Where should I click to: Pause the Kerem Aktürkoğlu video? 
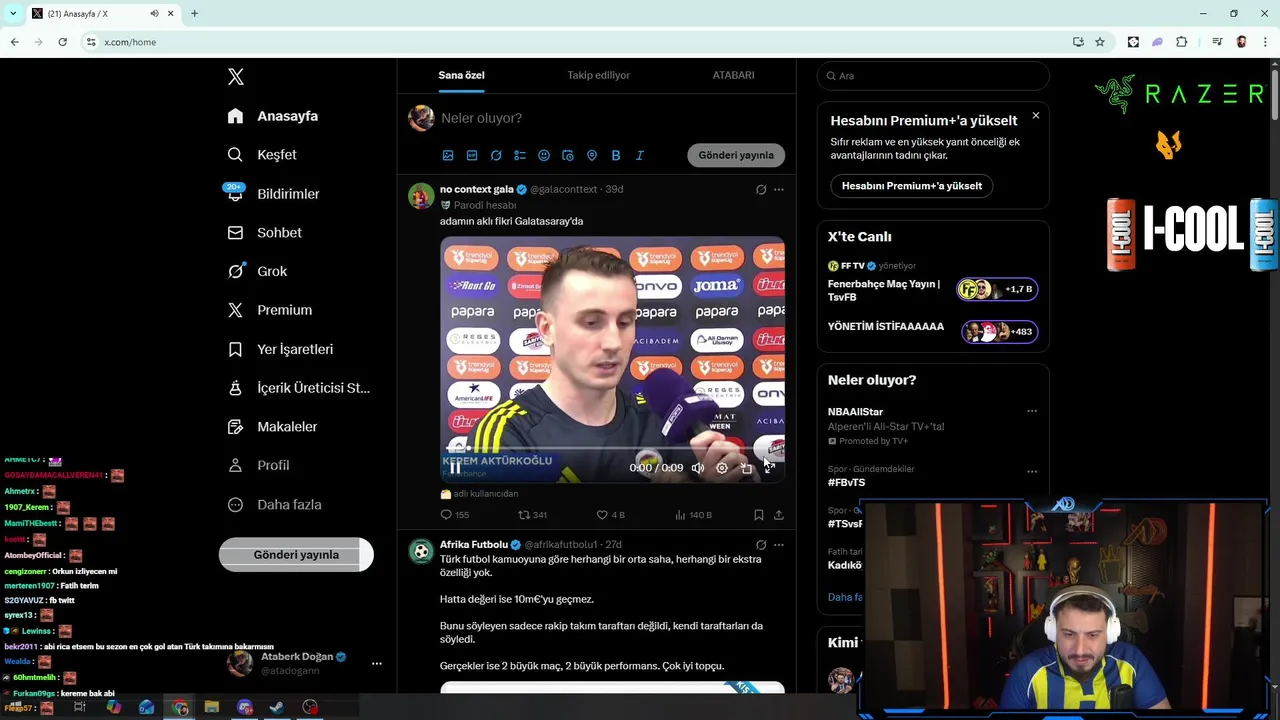pyautogui.click(x=455, y=468)
